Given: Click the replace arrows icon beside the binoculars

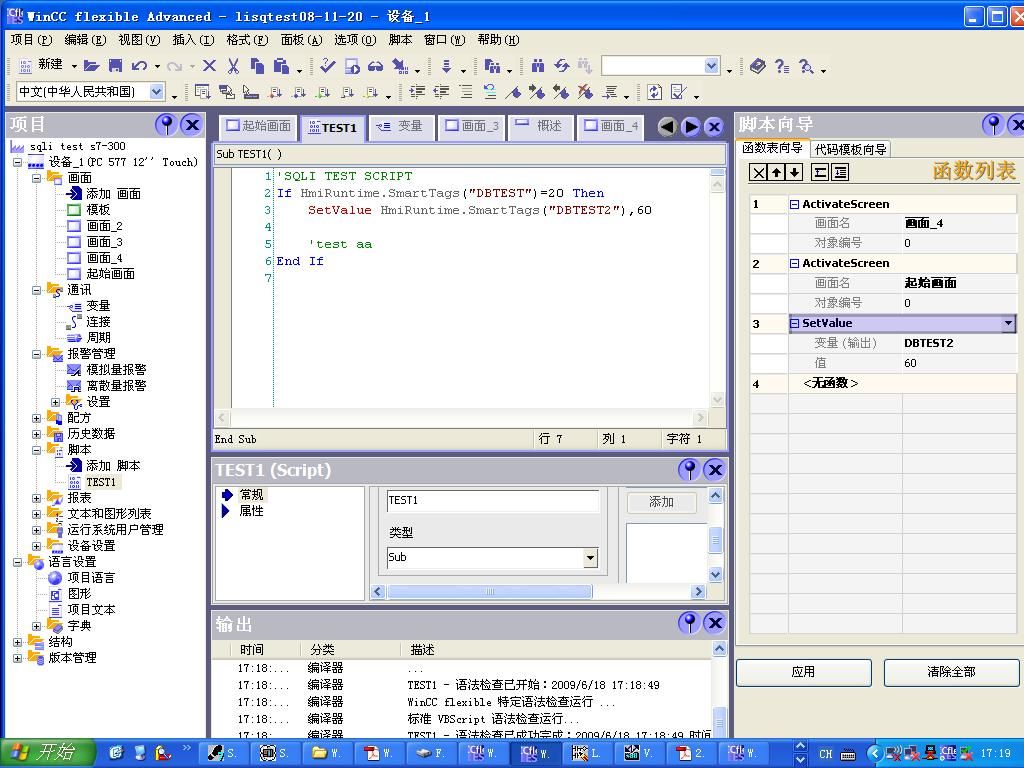Looking at the screenshot, I should [x=562, y=66].
